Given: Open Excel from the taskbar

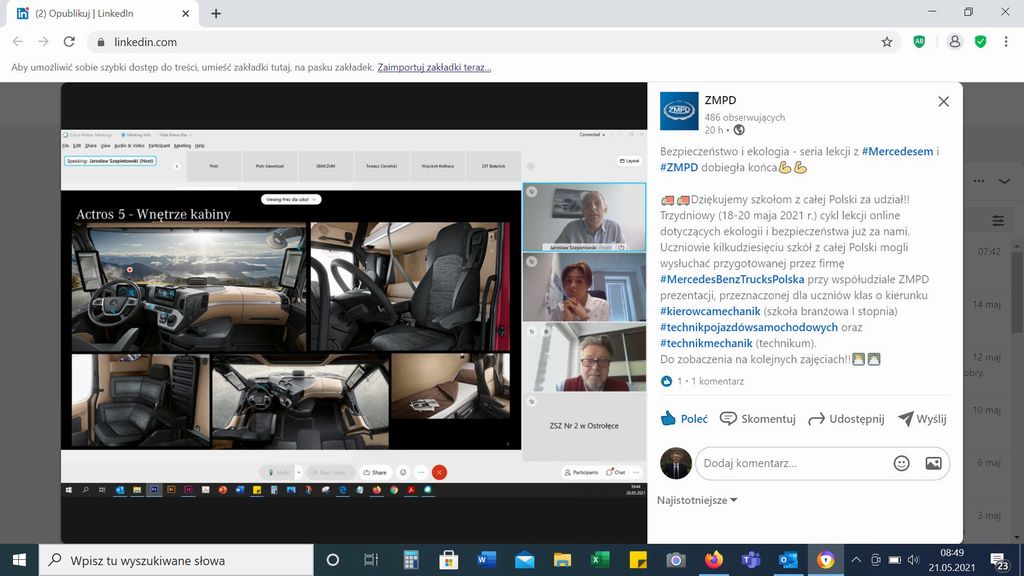Looking at the screenshot, I should 600,560.
